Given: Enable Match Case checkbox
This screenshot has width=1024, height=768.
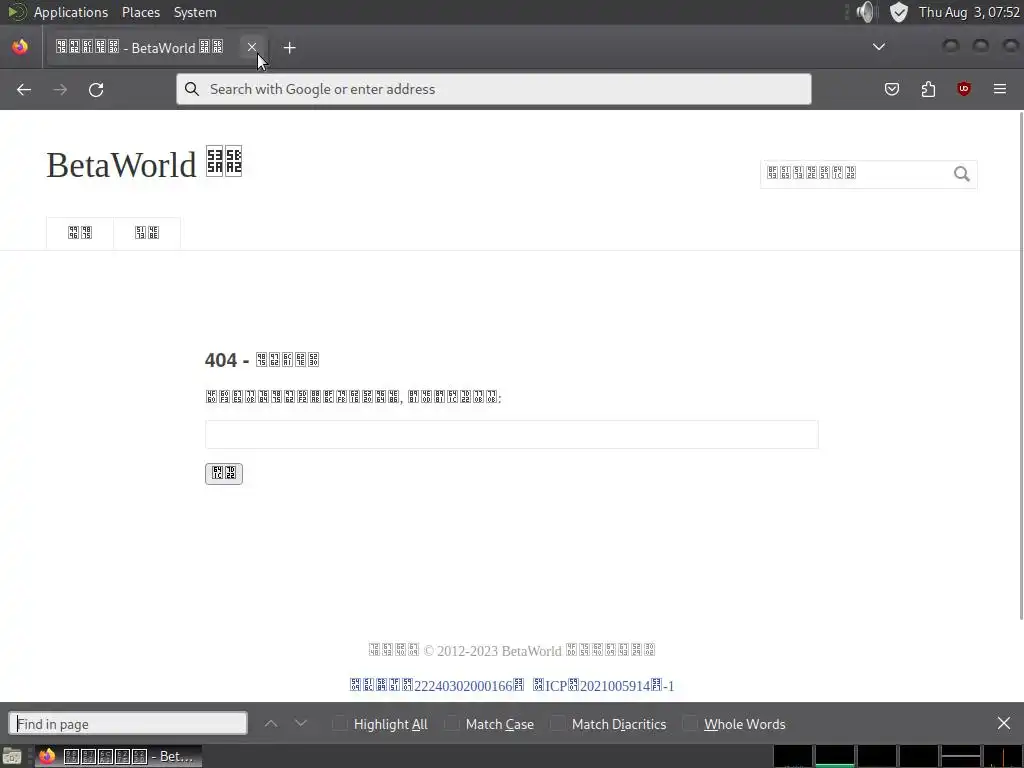Looking at the screenshot, I should (451, 724).
